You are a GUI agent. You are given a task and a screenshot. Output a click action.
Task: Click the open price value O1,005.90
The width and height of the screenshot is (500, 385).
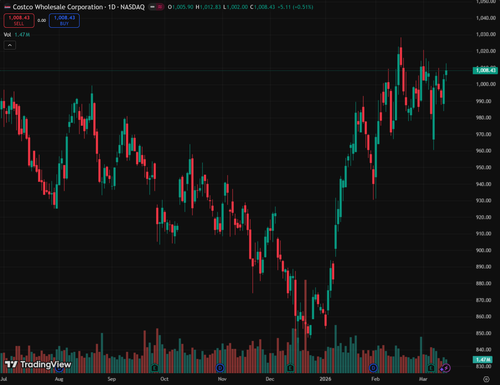(x=180, y=7)
